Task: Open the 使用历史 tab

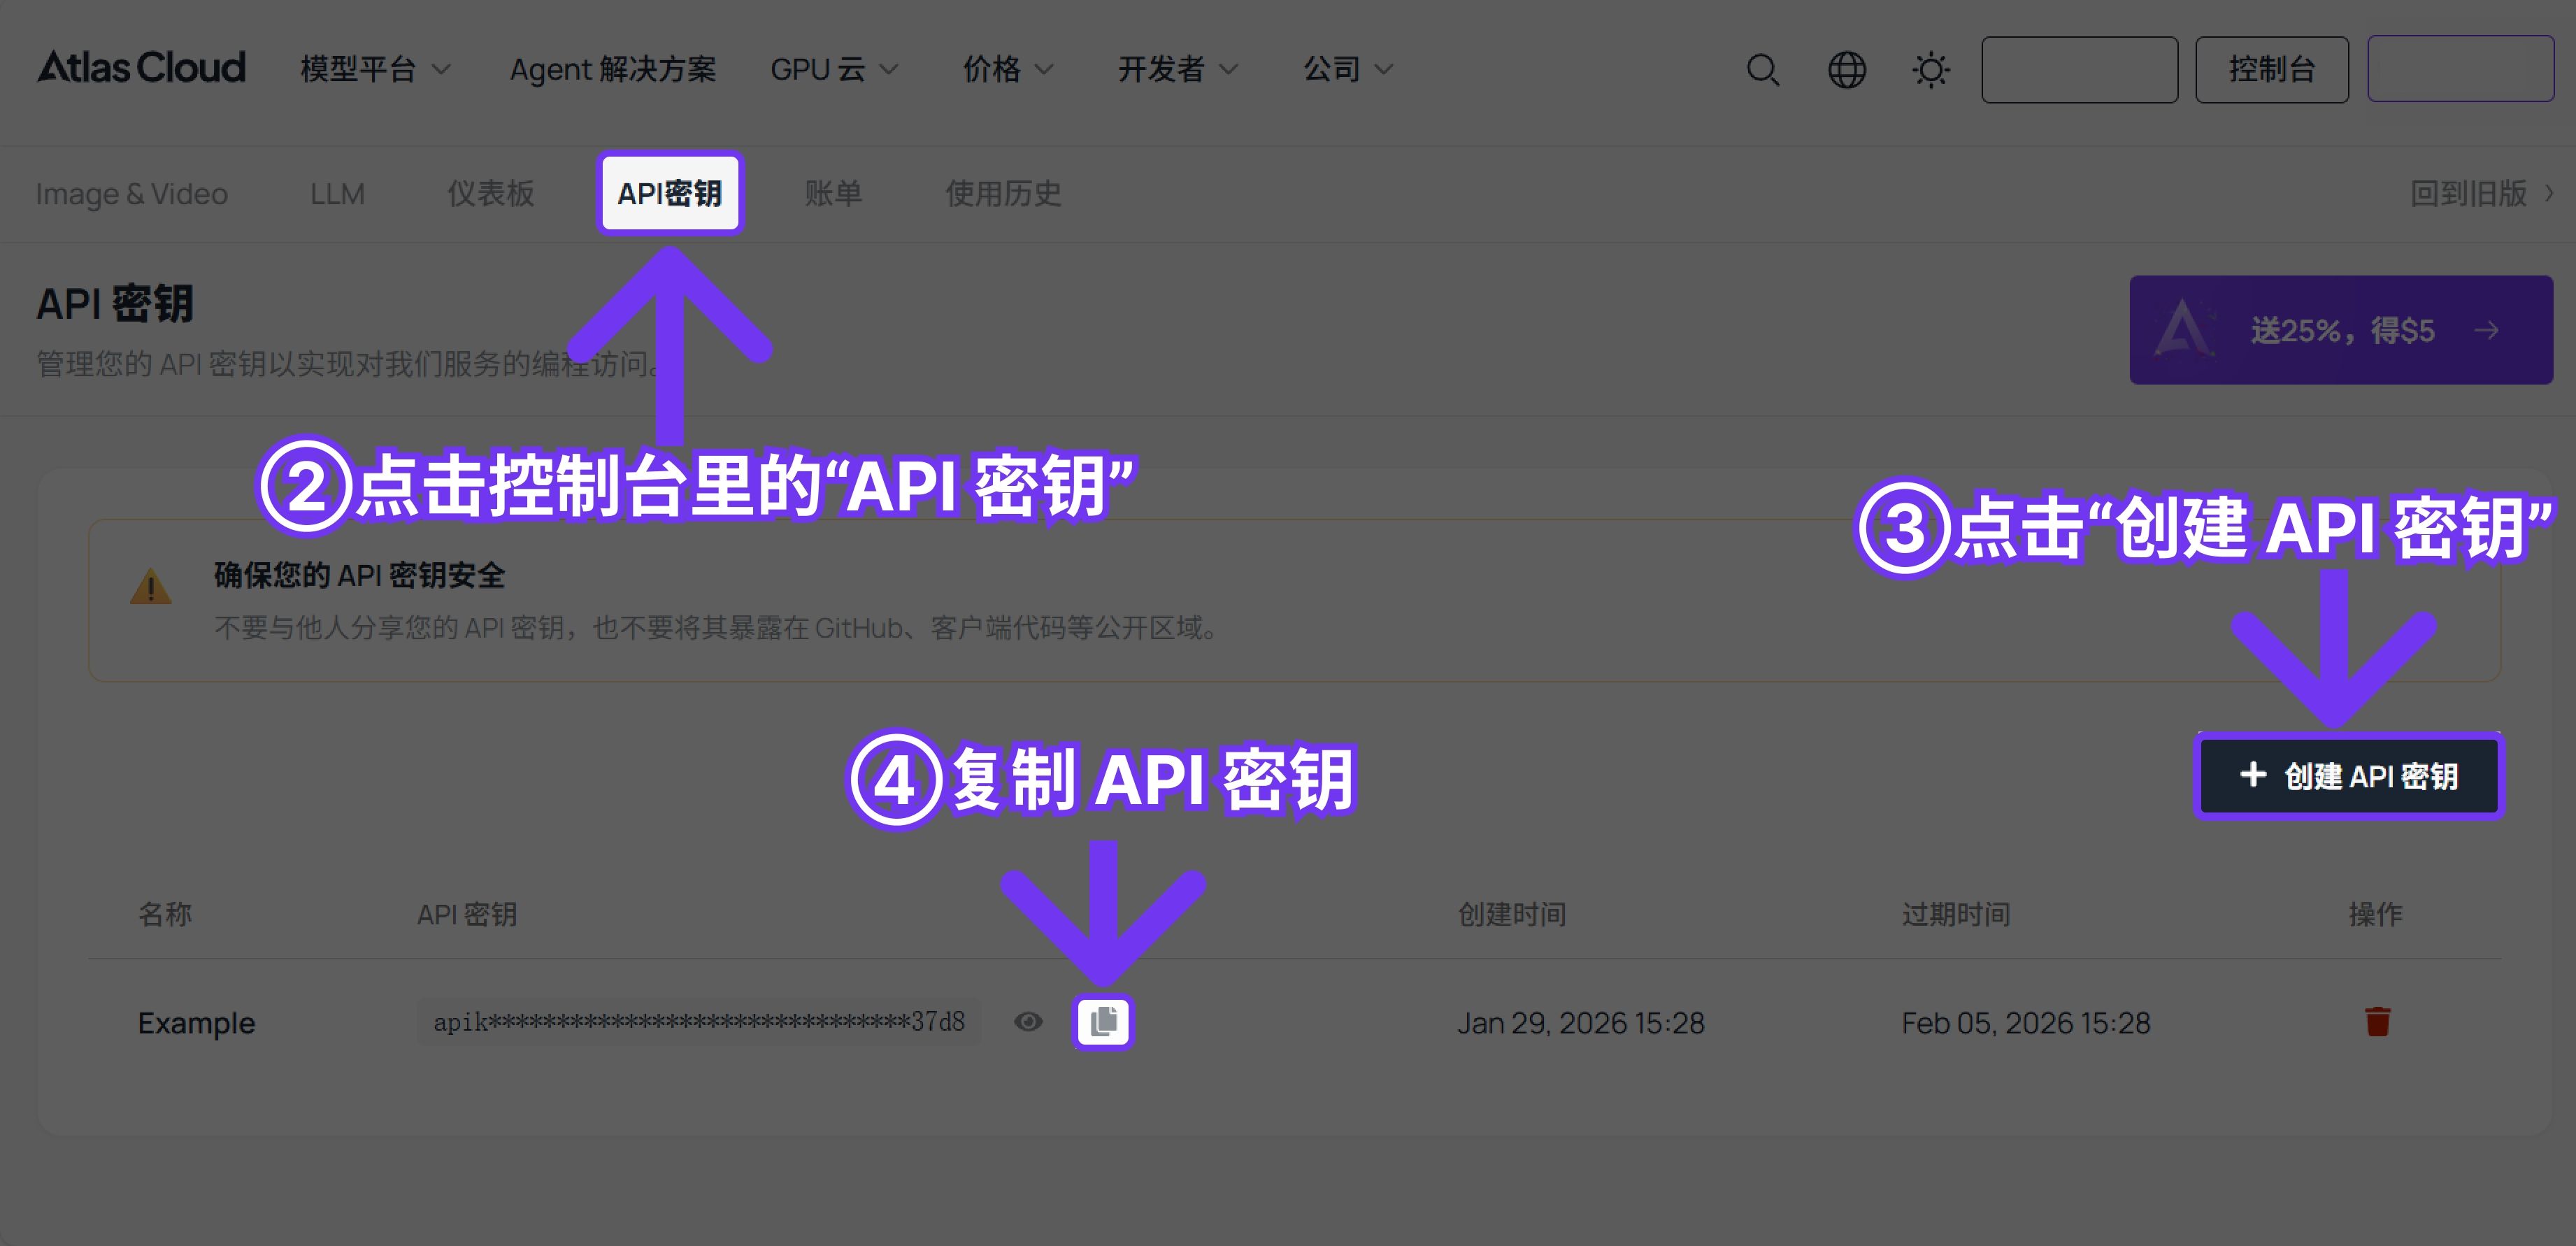Action: click(x=1003, y=193)
